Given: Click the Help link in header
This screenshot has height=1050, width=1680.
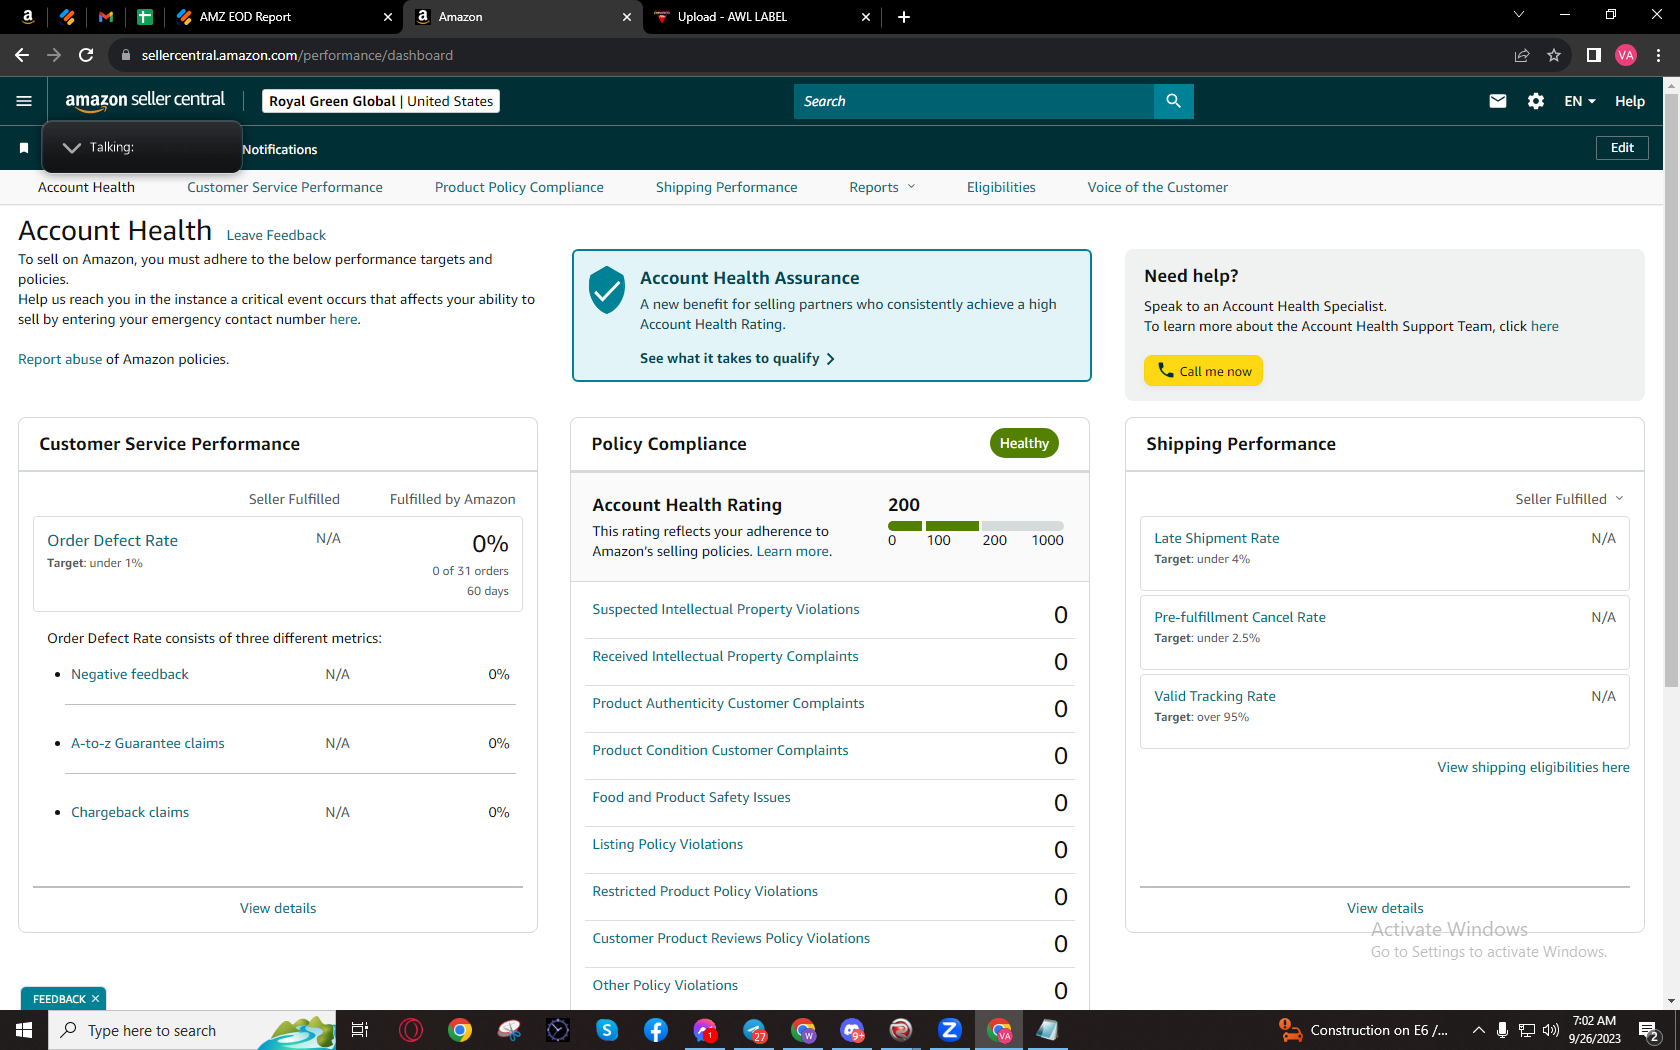Looking at the screenshot, I should coord(1630,101).
